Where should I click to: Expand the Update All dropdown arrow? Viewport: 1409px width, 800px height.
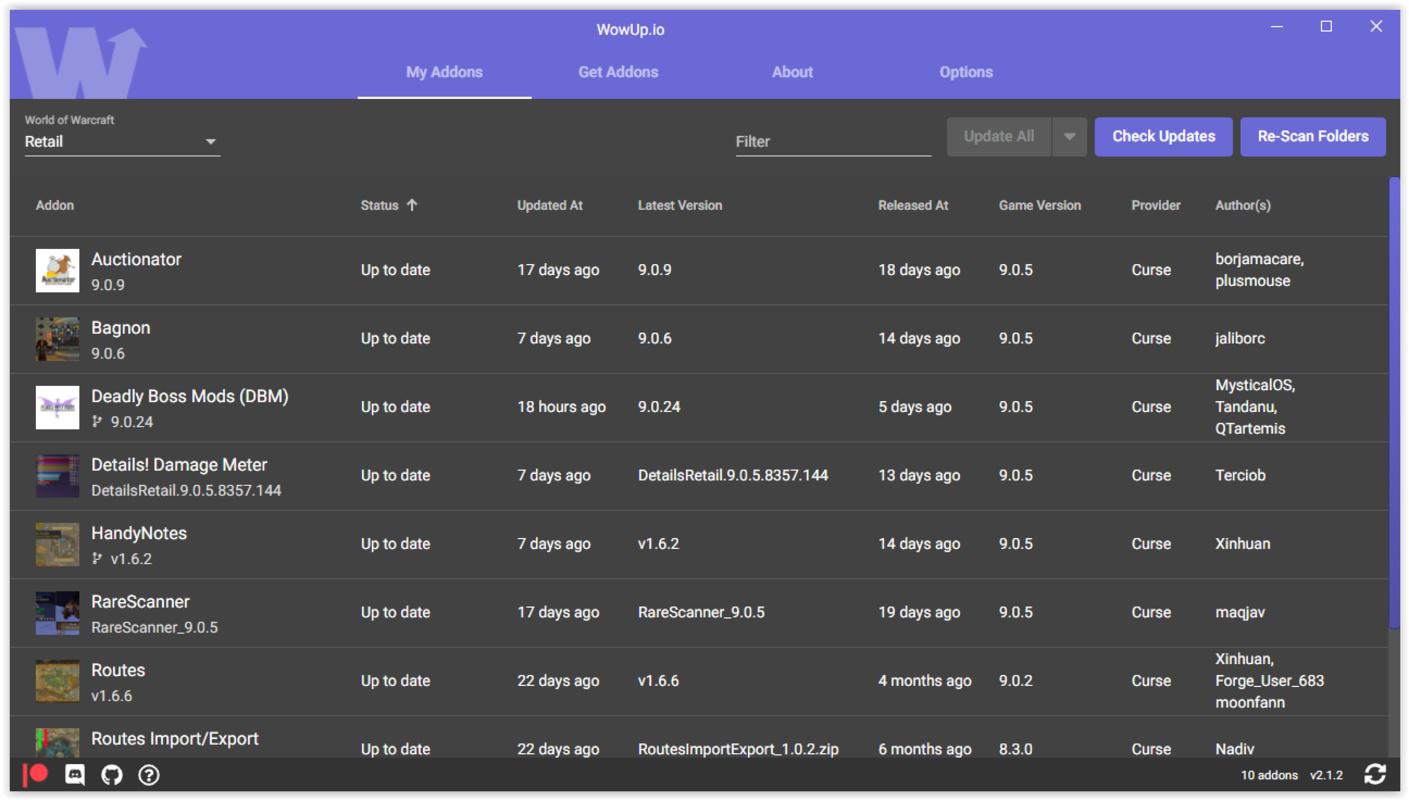coord(1069,137)
